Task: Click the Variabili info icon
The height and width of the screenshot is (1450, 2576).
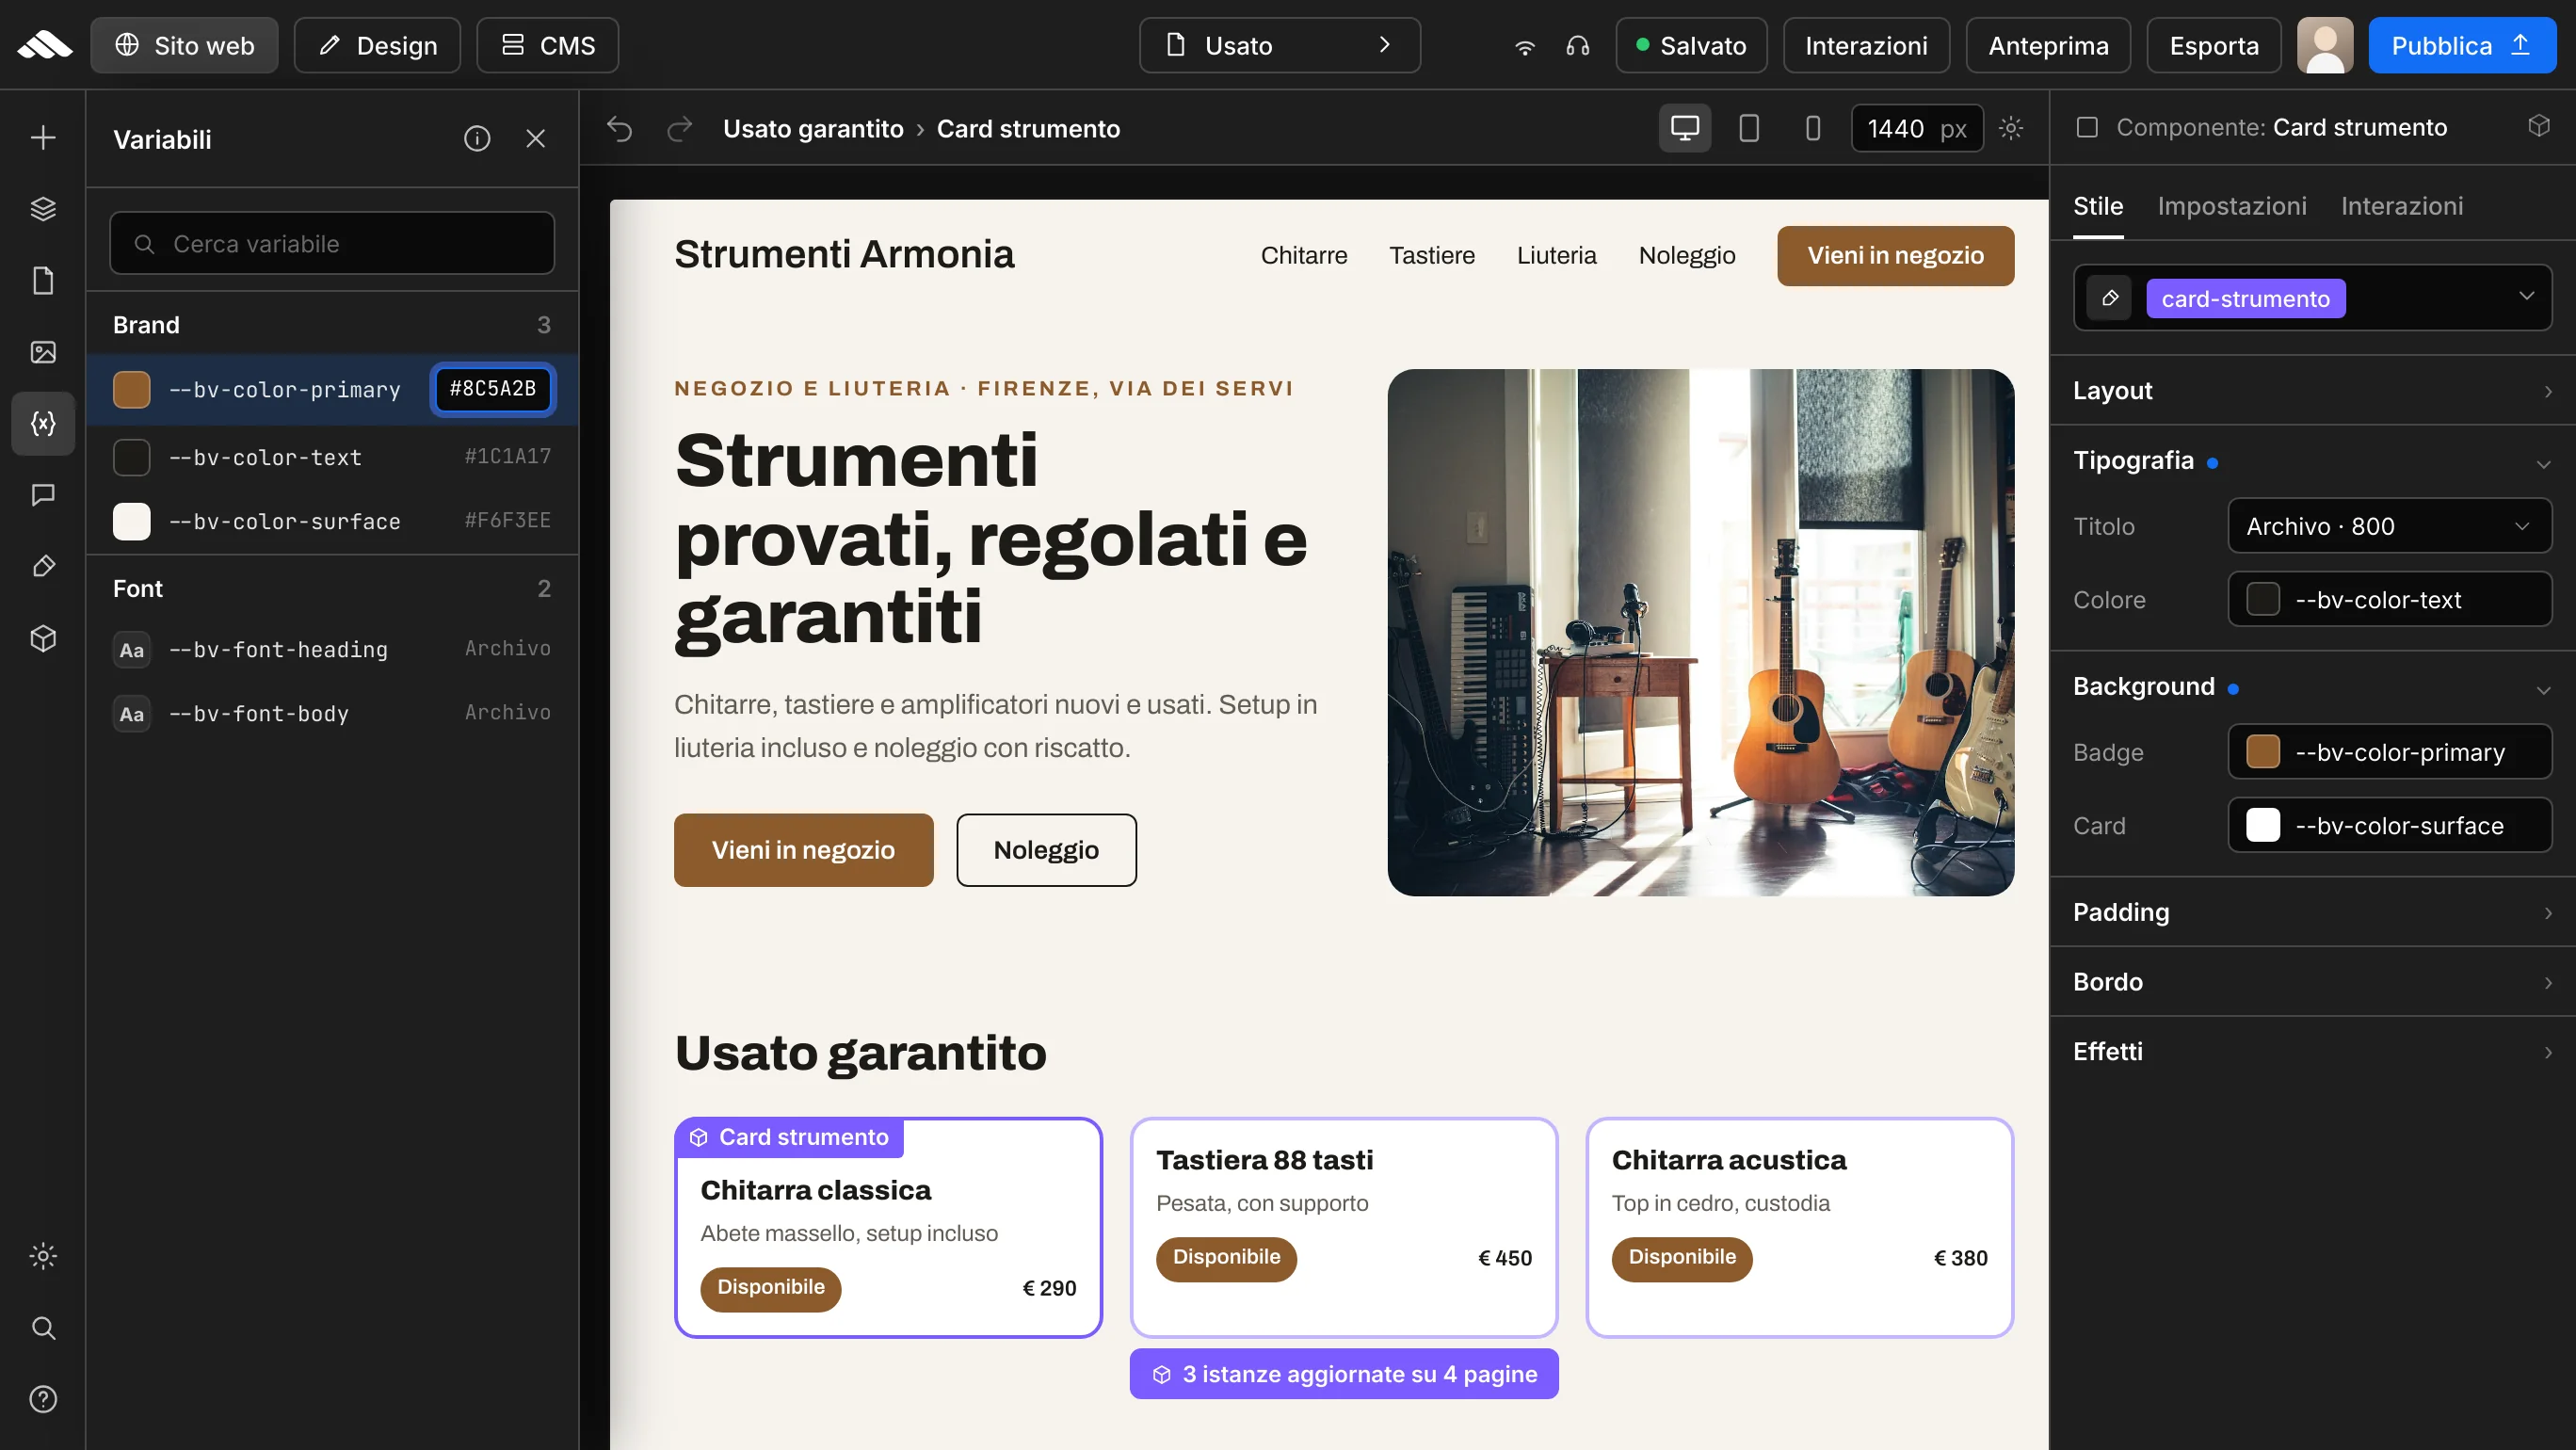Action: click(x=477, y=139)
